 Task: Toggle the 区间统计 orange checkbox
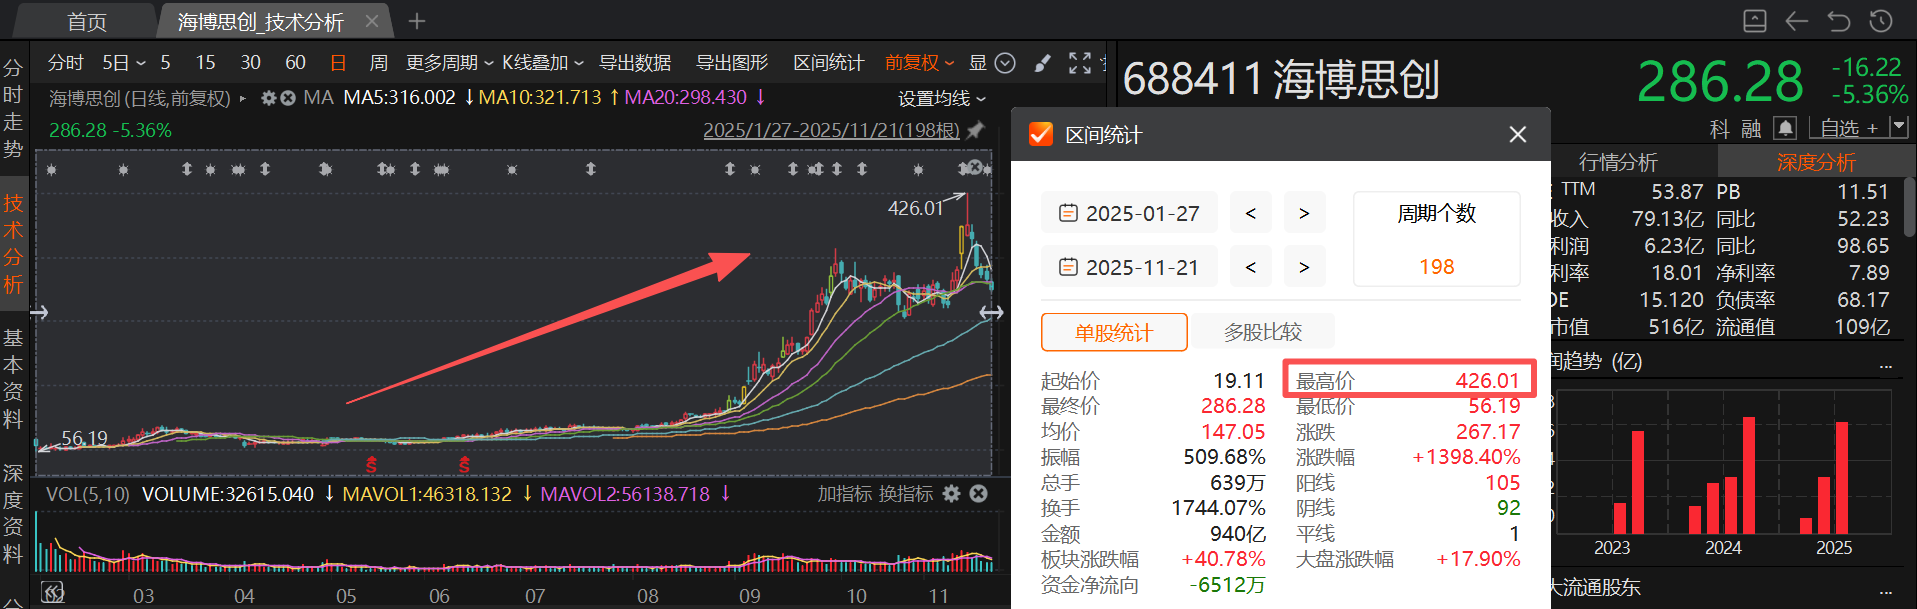(1041, 134)
